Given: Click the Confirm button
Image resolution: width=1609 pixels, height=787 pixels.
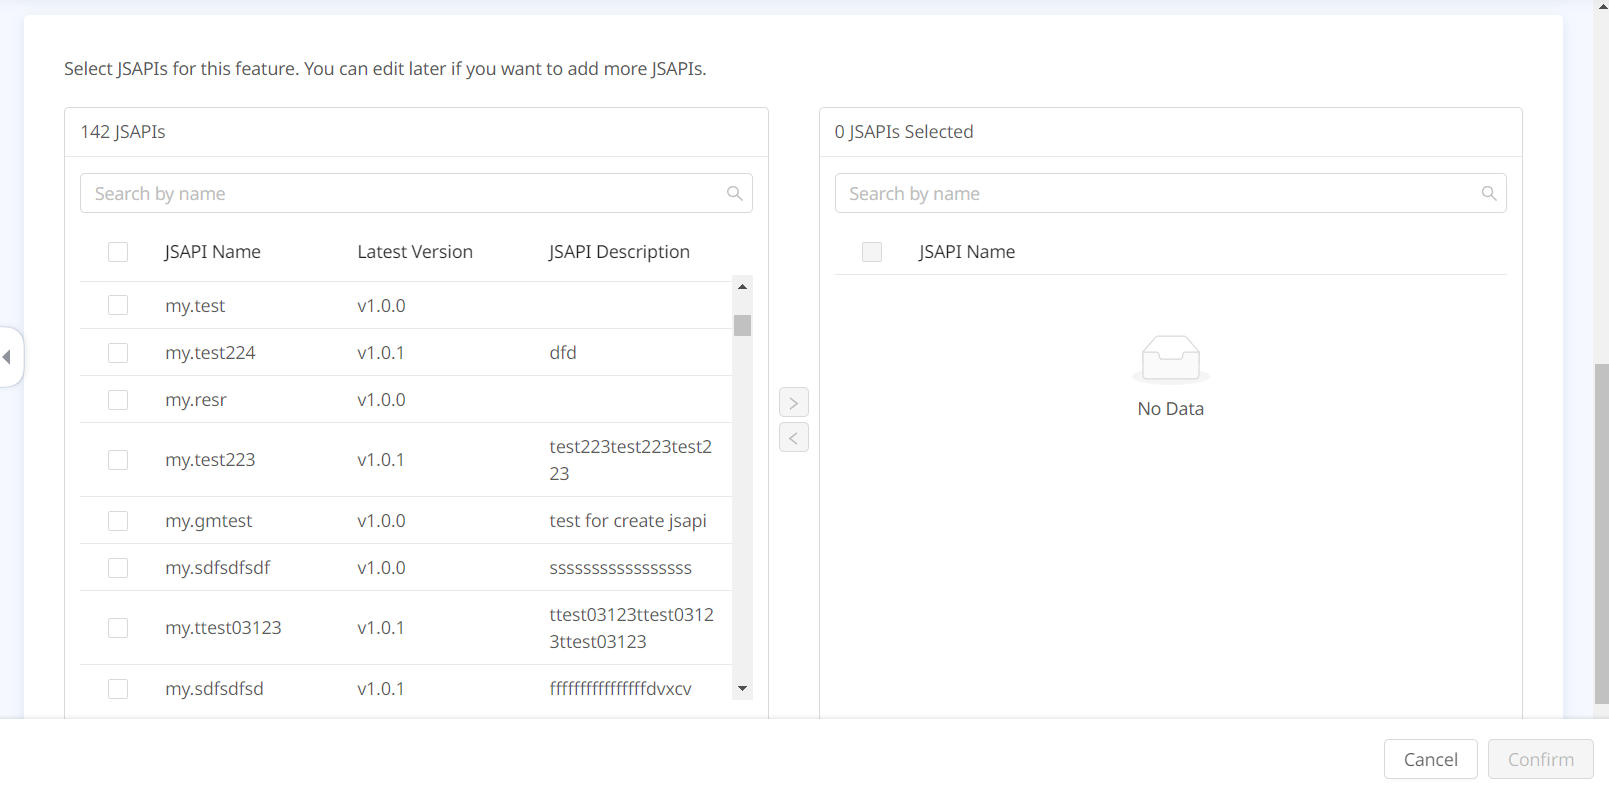Looking at the screenshot, I should coord(1540,760).
